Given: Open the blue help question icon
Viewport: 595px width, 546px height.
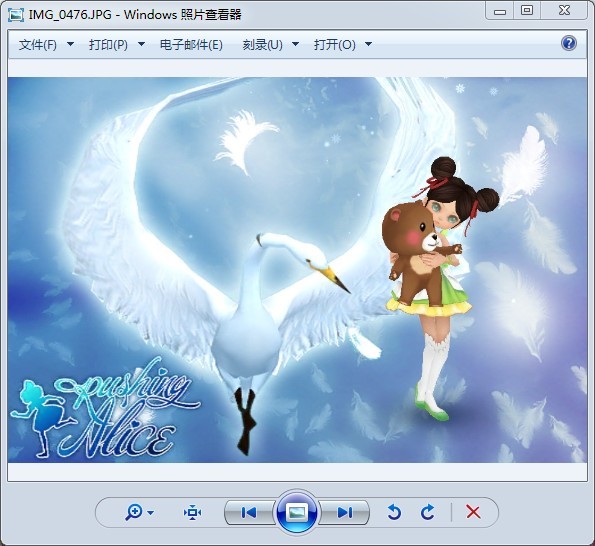Looking at the screenshot, I should [568, 43].
